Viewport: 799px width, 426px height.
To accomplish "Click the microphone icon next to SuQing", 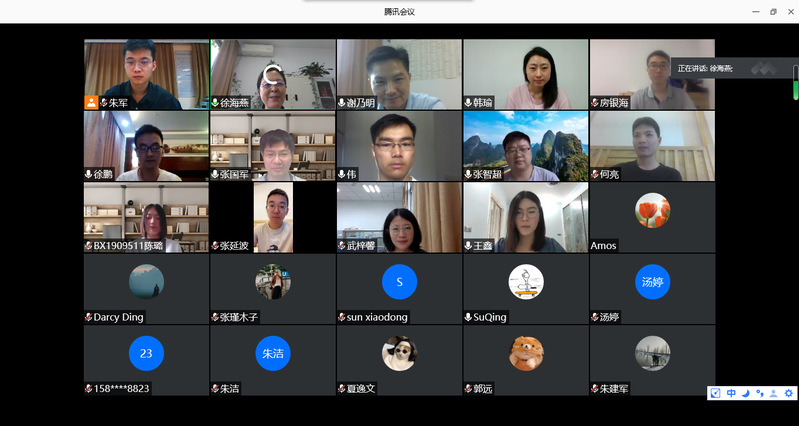I will [x=468, y=317].
